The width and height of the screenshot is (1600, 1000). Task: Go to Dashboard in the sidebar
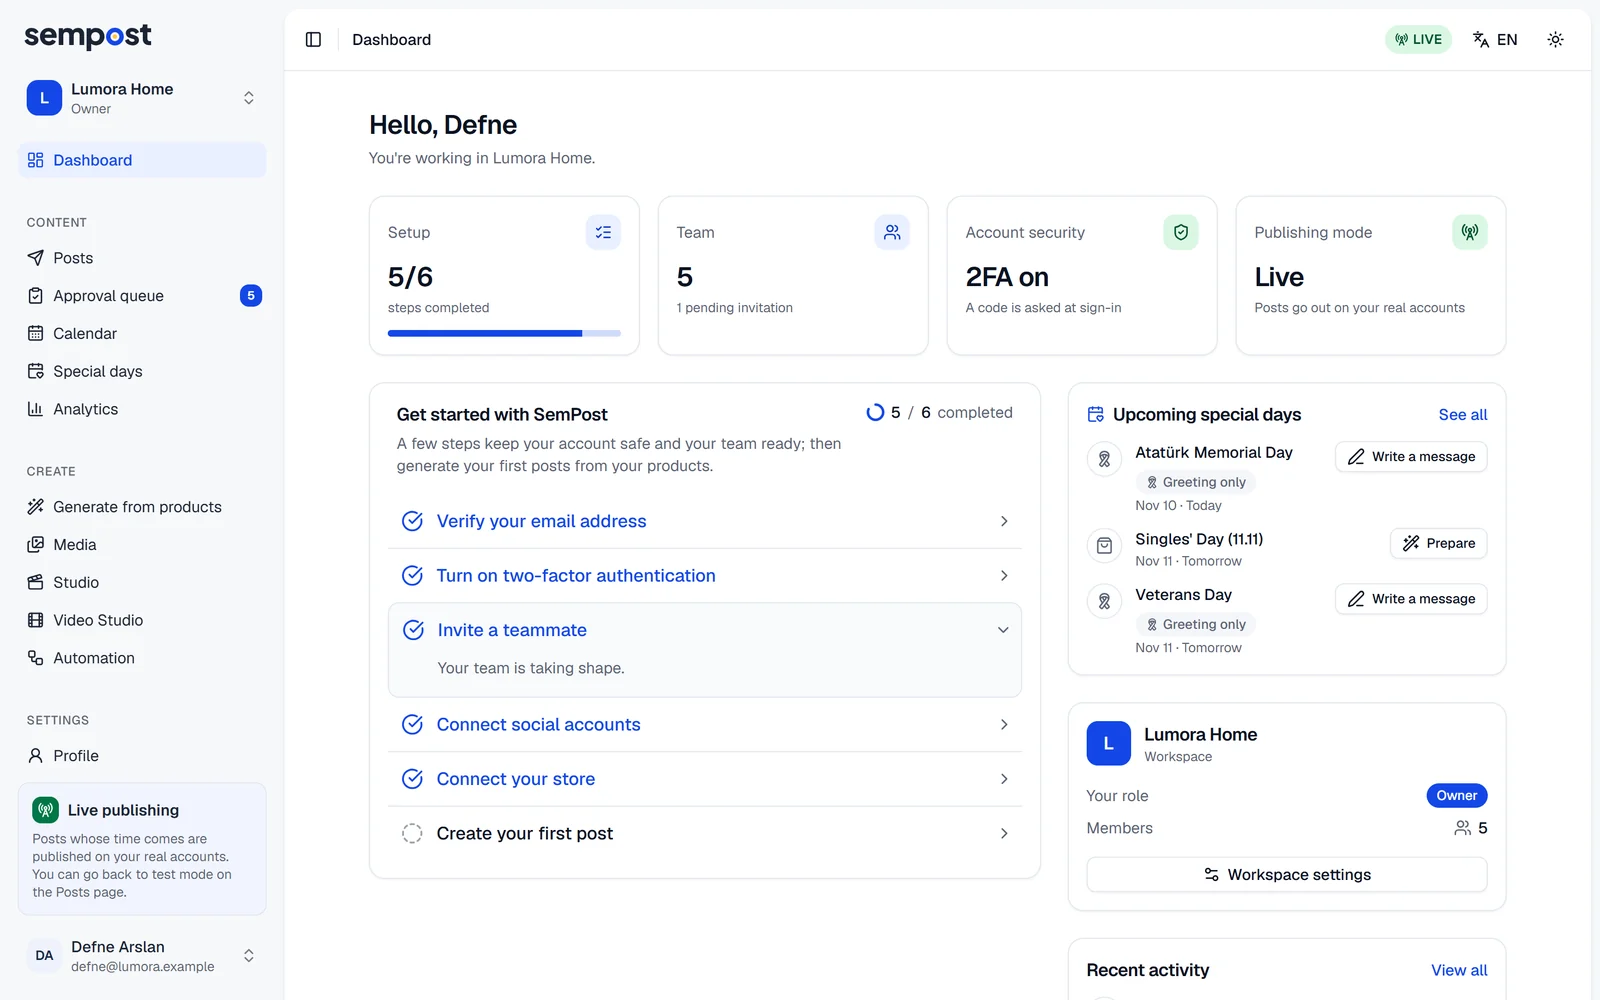(142, 160)
